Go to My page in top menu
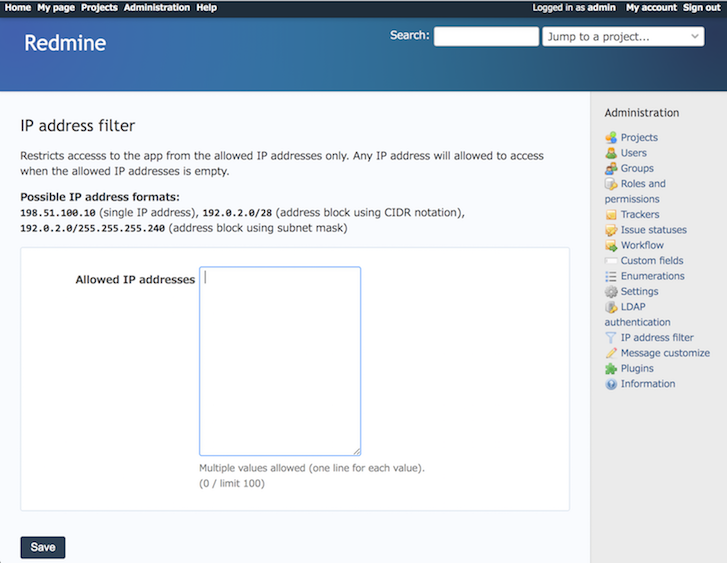The height and width of the screenshot is (563, 727). (56, 7)
